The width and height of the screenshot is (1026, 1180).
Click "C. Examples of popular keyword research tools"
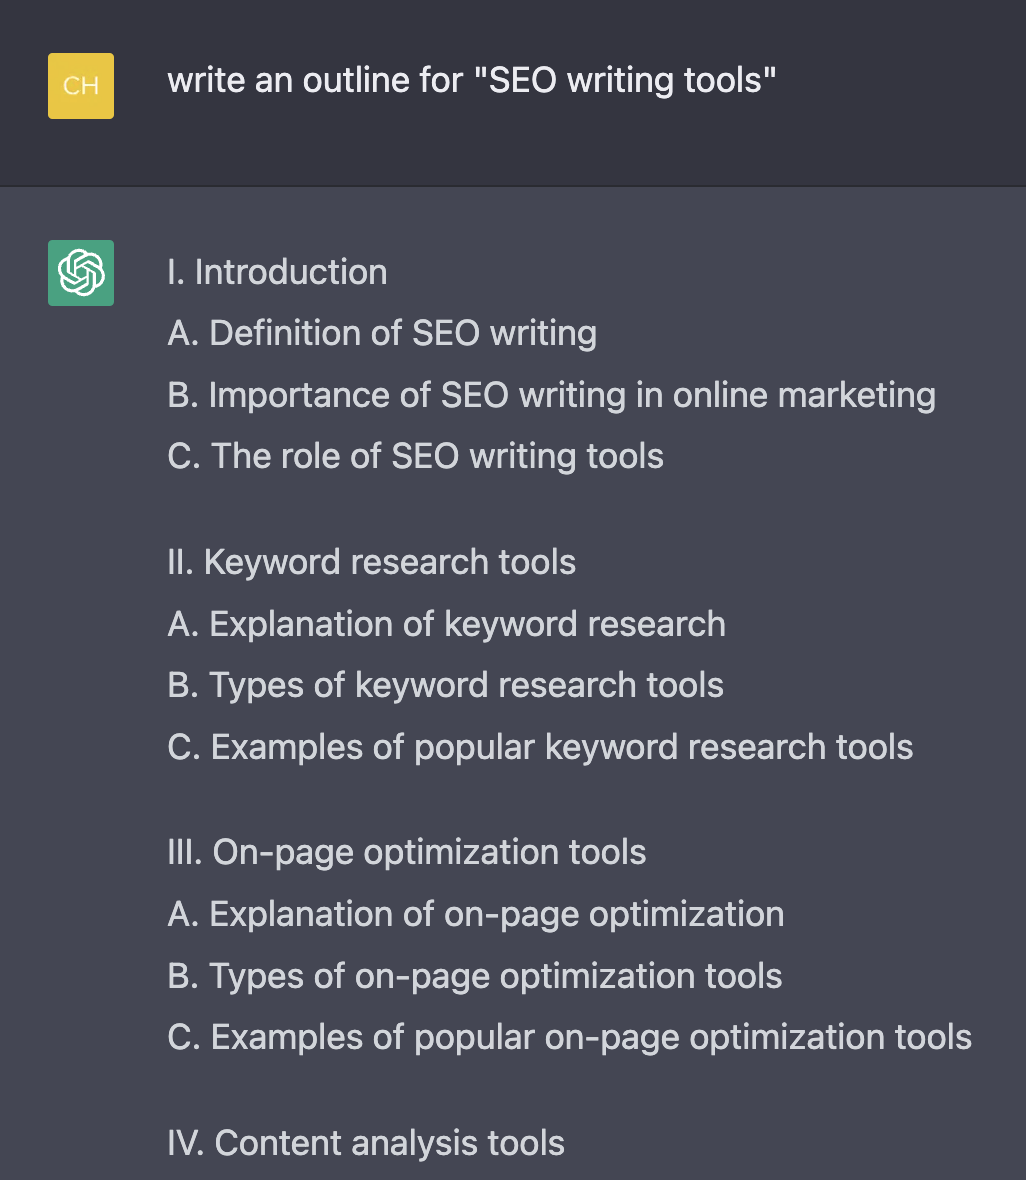point(540,748)
